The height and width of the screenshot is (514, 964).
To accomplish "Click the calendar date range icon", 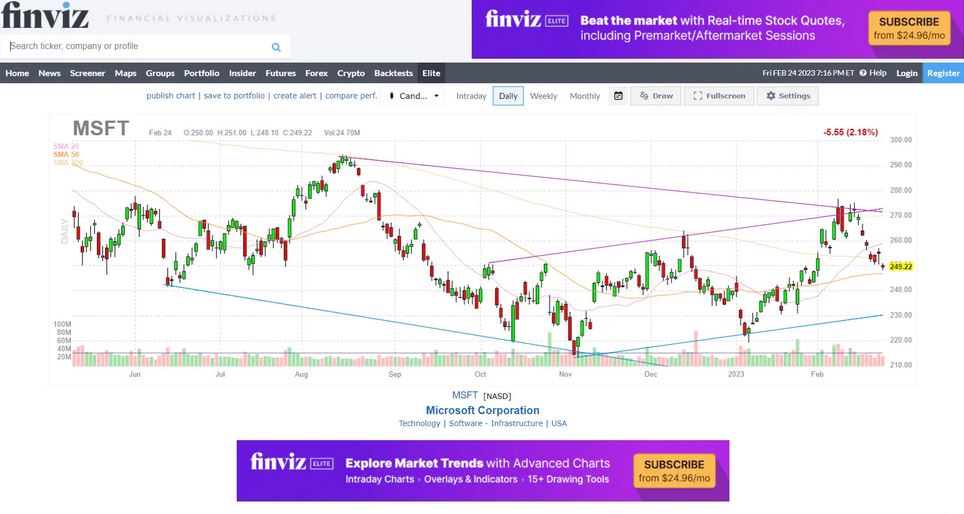I will (x=618, y=96).
